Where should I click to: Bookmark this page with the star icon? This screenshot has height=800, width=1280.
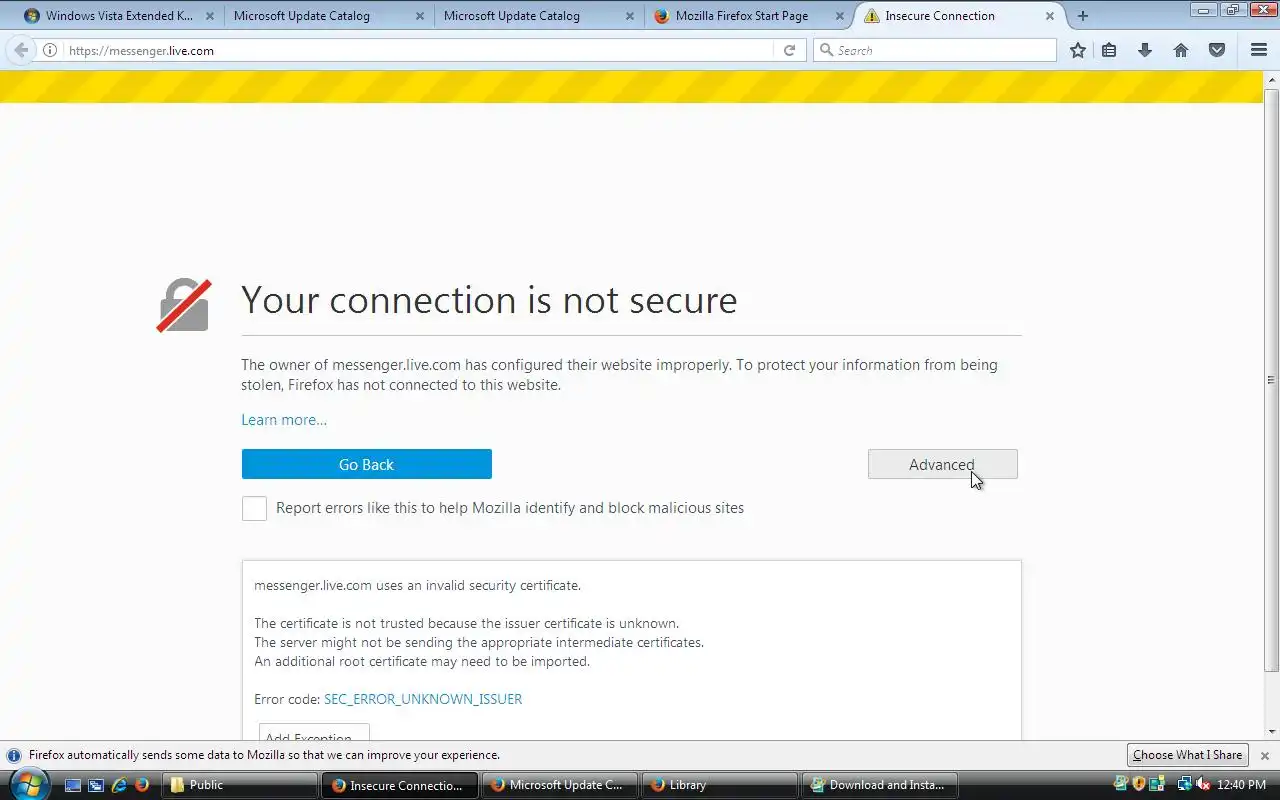pyautogui.click(x=1077, y=50)
